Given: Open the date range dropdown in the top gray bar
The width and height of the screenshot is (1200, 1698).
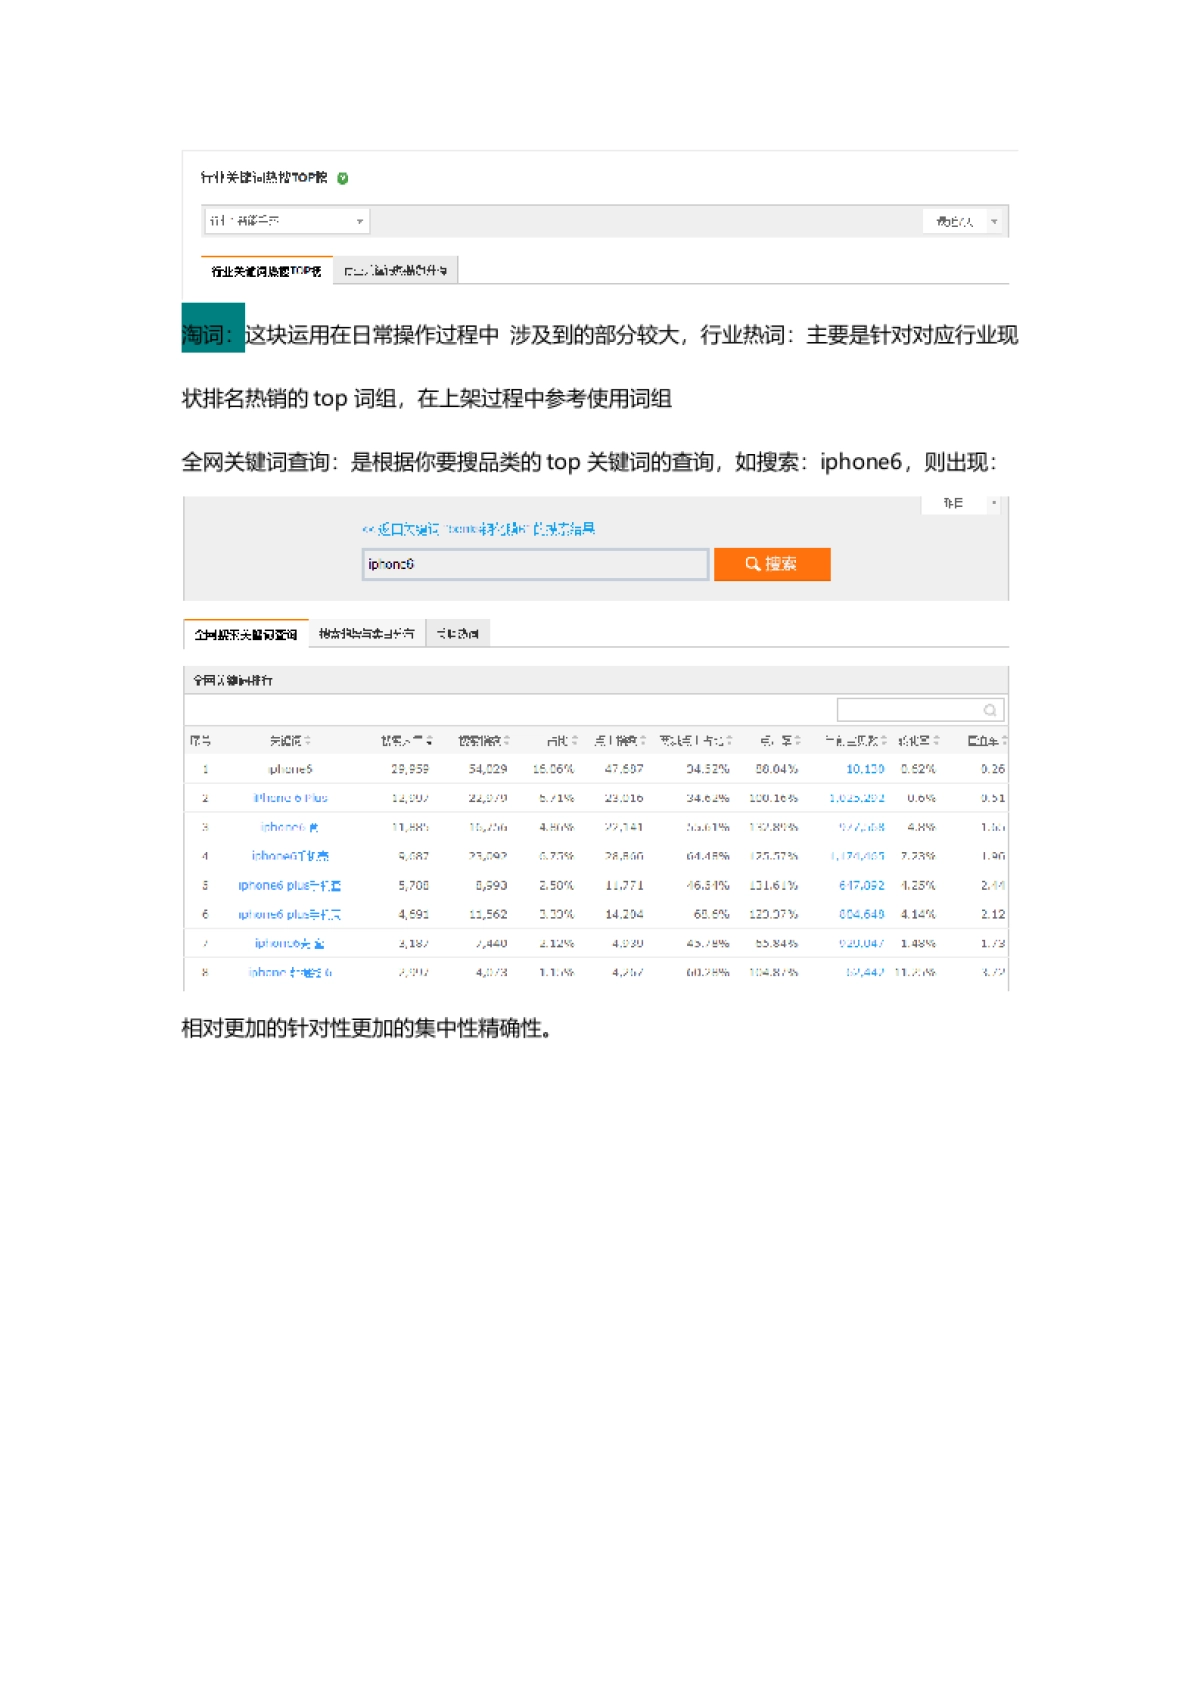Looking at the screenshot, I should [x=962, y=221].
